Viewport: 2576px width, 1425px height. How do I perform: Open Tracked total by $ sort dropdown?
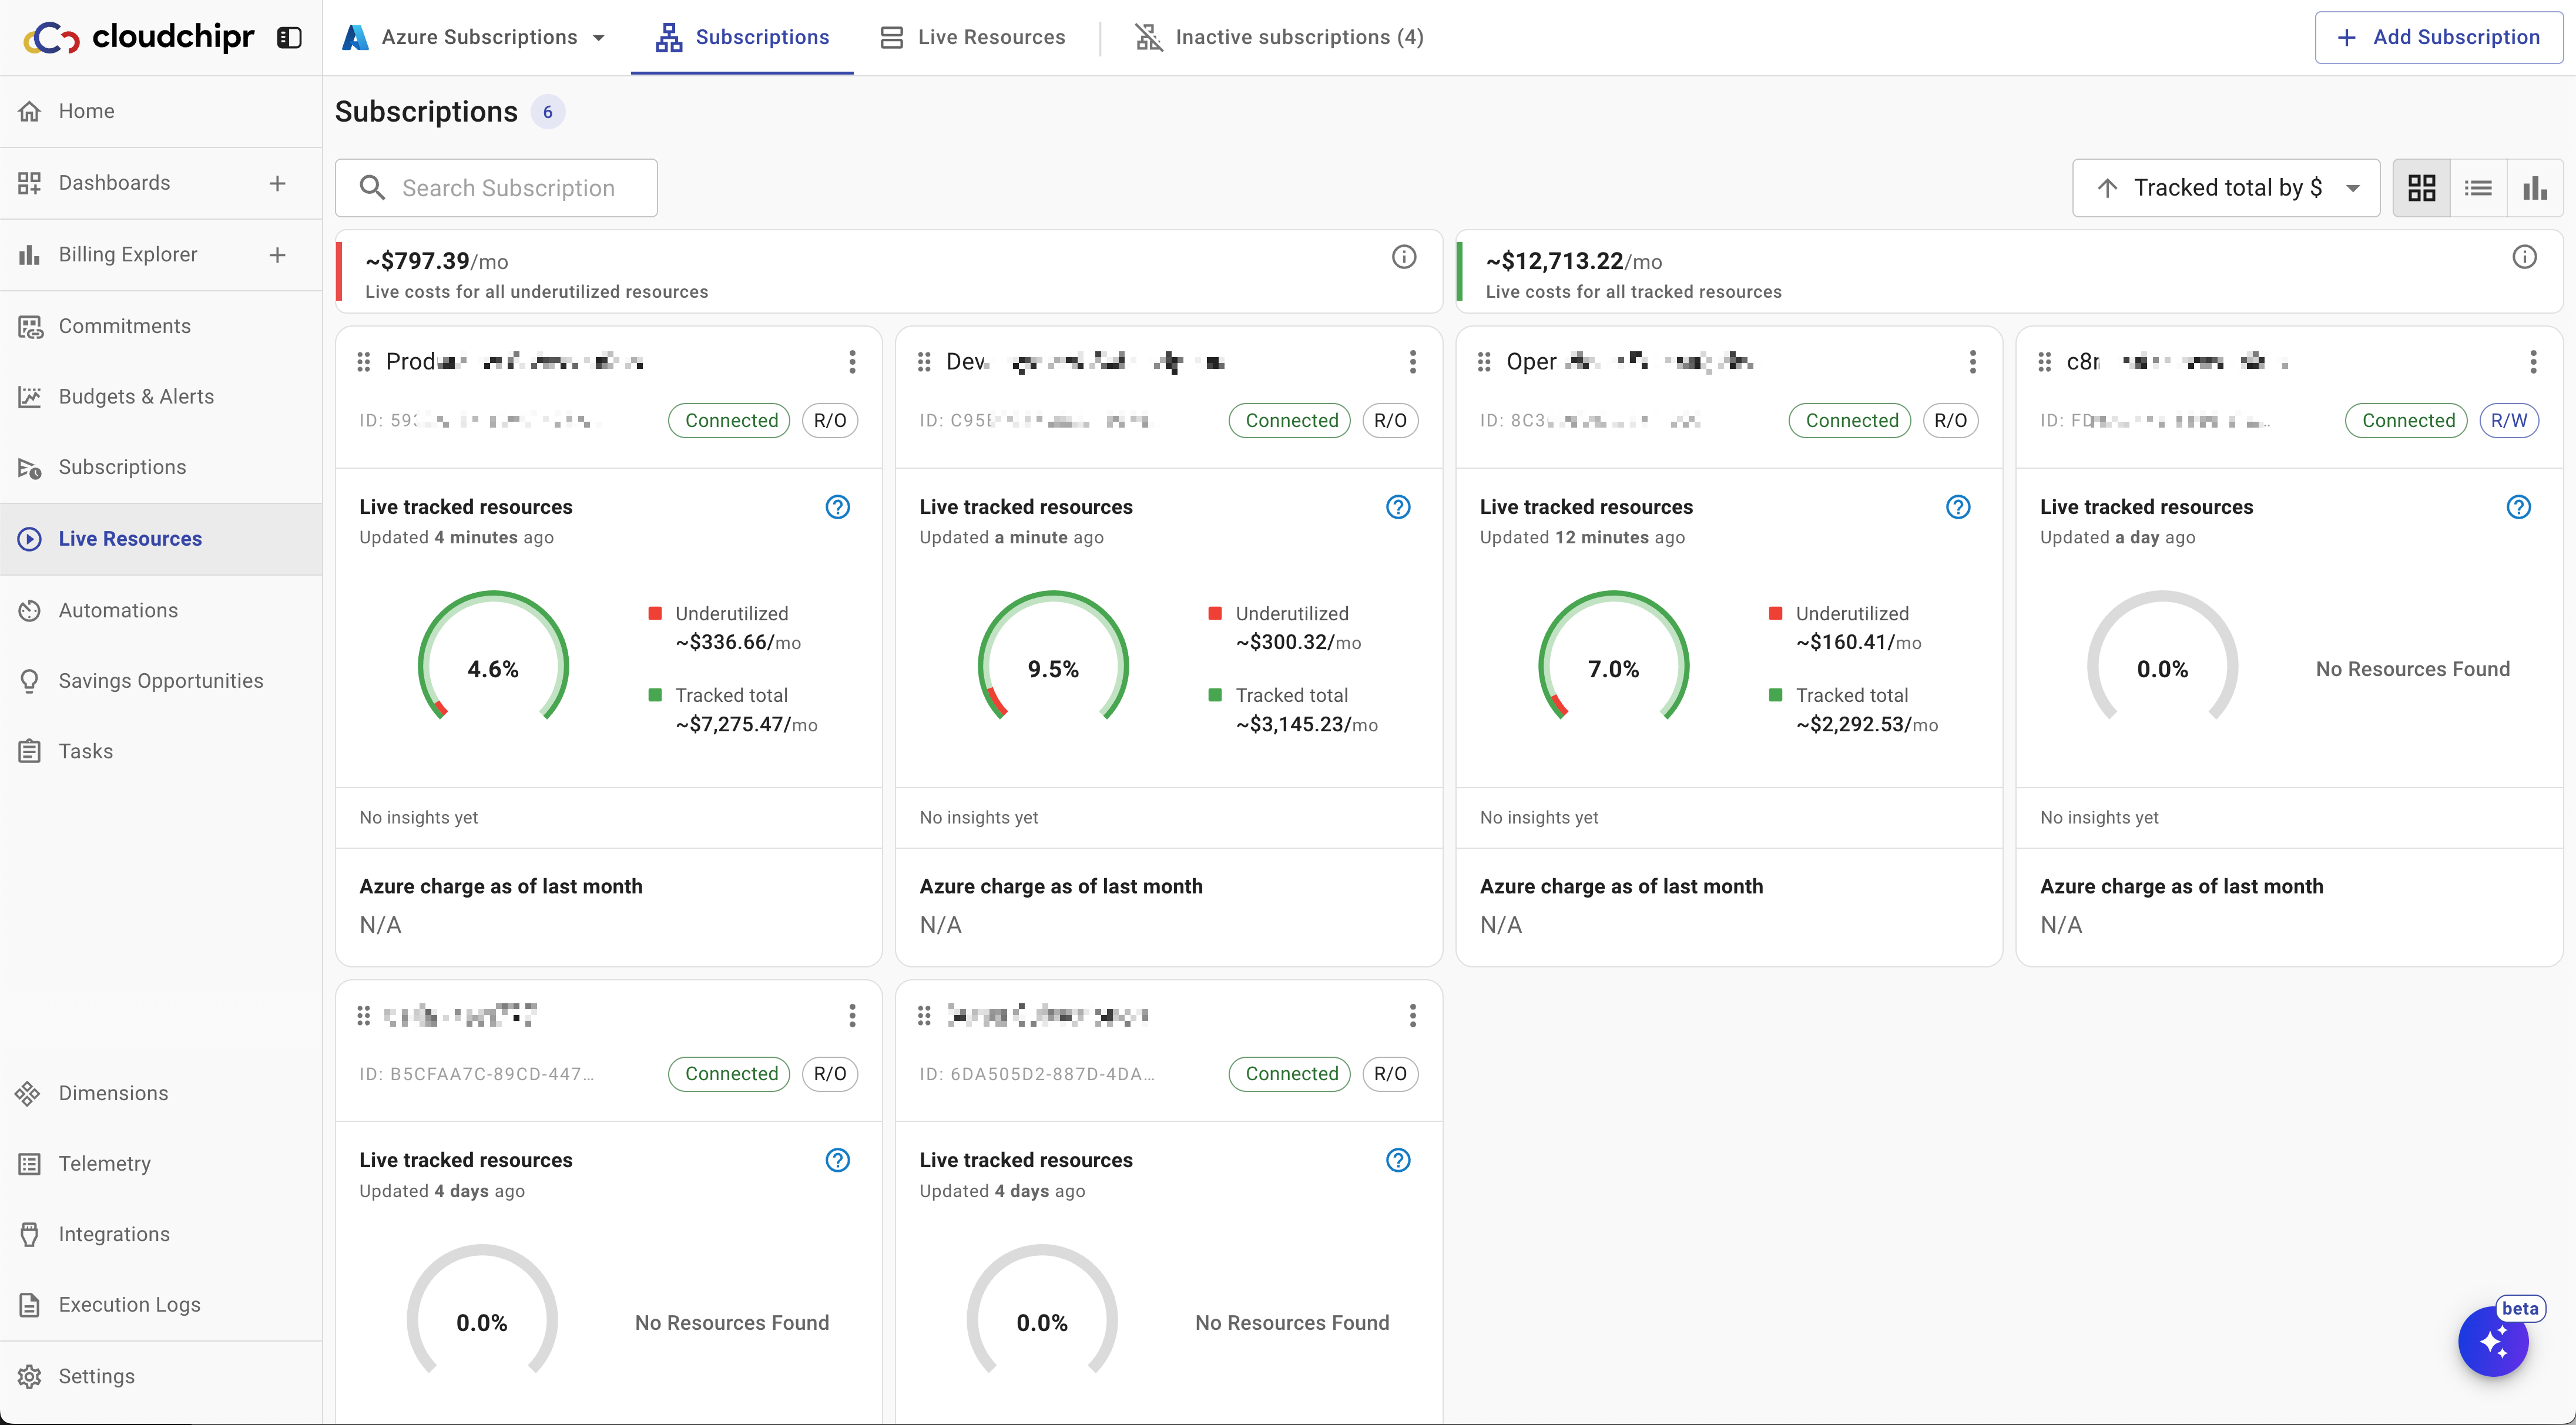coord(2225,188)
